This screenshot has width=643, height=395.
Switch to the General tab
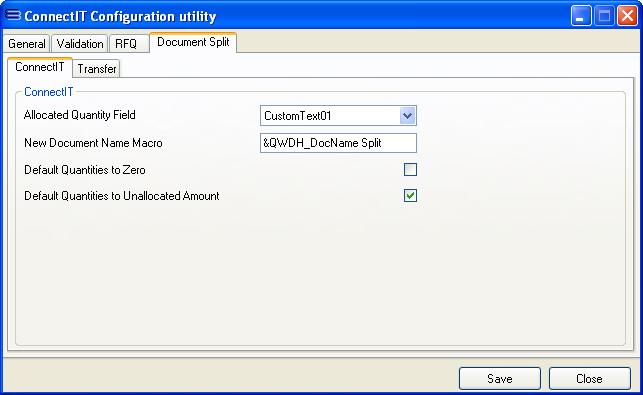point(27,43)
